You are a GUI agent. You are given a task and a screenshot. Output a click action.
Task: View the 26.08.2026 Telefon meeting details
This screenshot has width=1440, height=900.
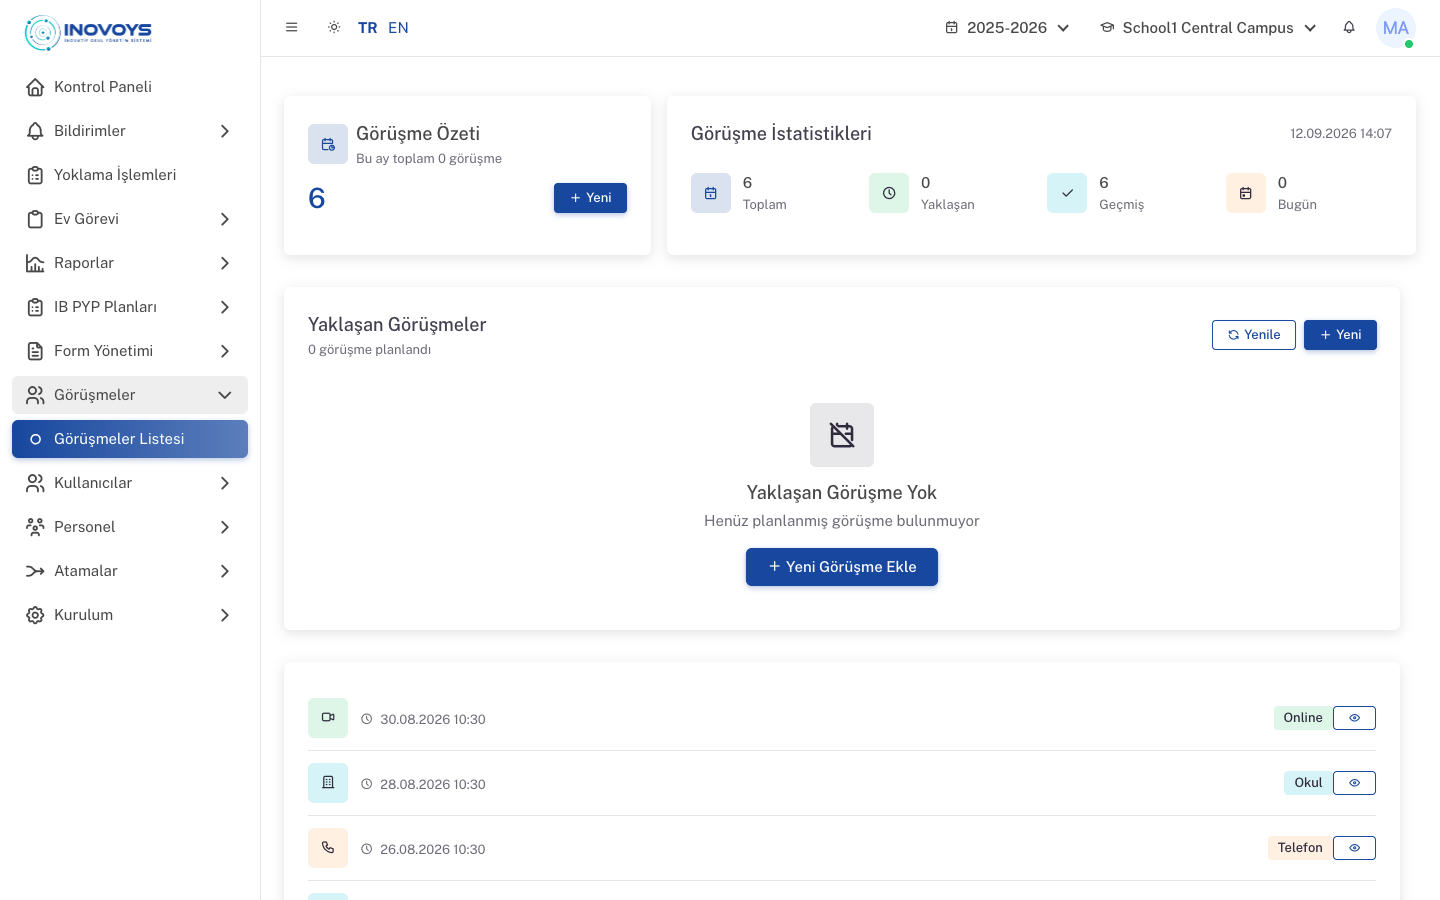[1354, 848]
